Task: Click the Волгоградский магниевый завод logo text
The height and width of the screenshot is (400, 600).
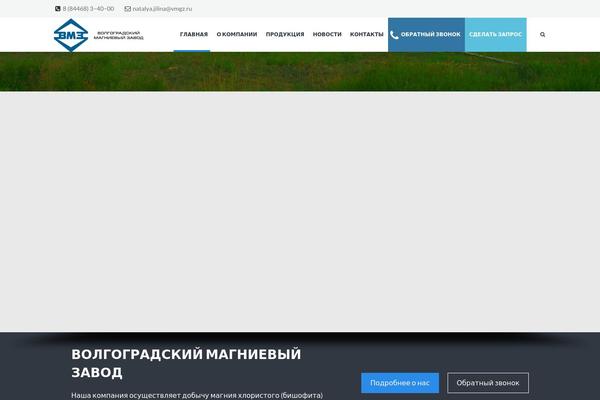Action: [119, 35]
